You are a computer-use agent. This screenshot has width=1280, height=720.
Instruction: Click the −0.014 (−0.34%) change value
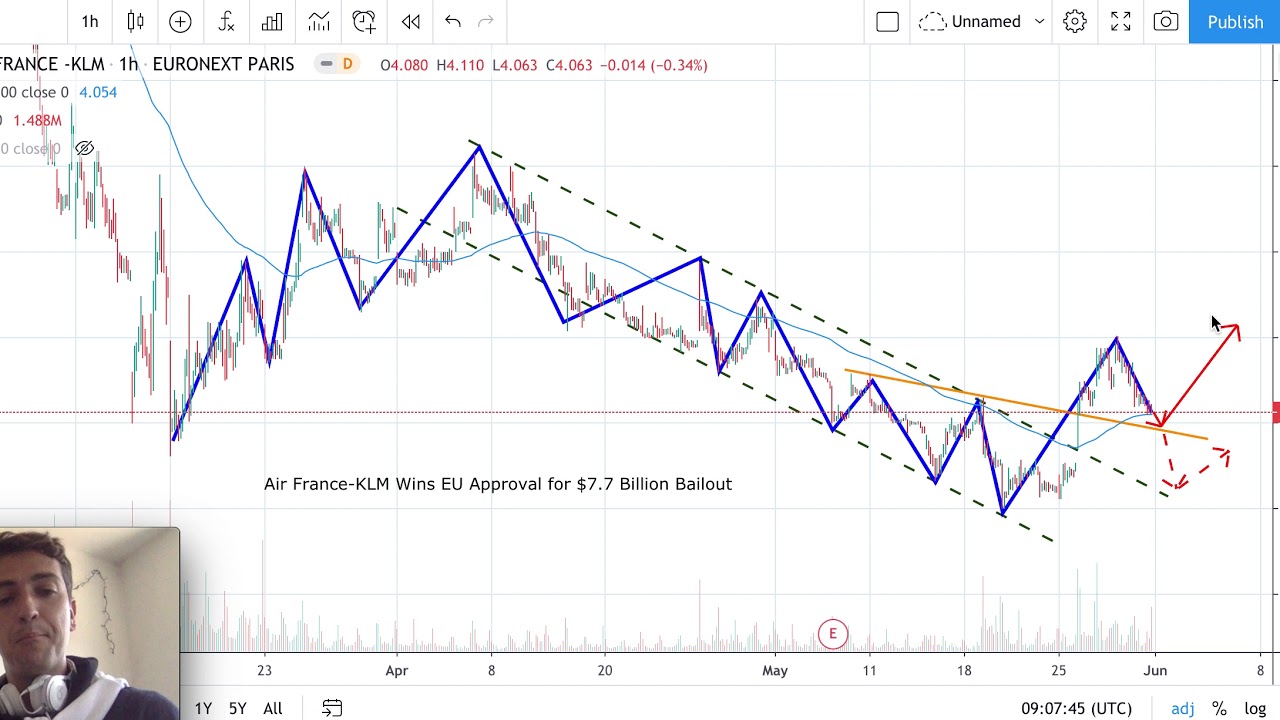653,65
